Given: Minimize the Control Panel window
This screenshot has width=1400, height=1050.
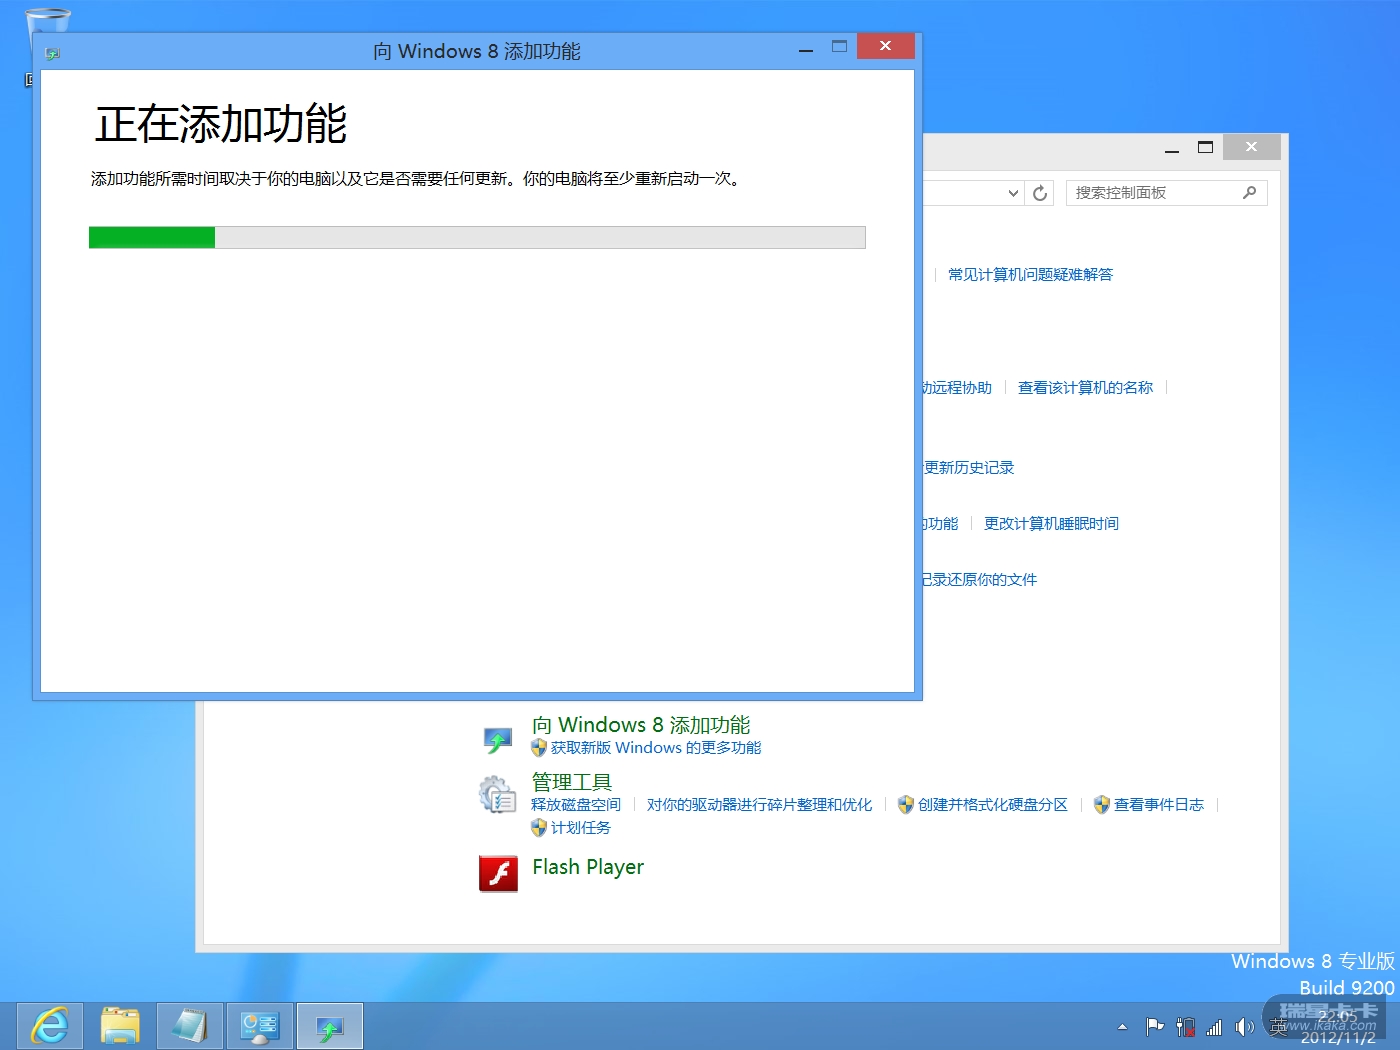Looking at the screenshot, I should tap(1172, 148).
